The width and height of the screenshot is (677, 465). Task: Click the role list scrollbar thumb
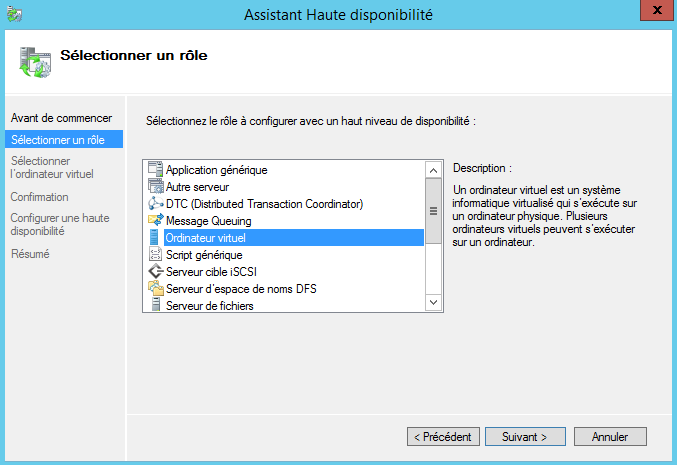pyautogui.click(x=433, y=211)
